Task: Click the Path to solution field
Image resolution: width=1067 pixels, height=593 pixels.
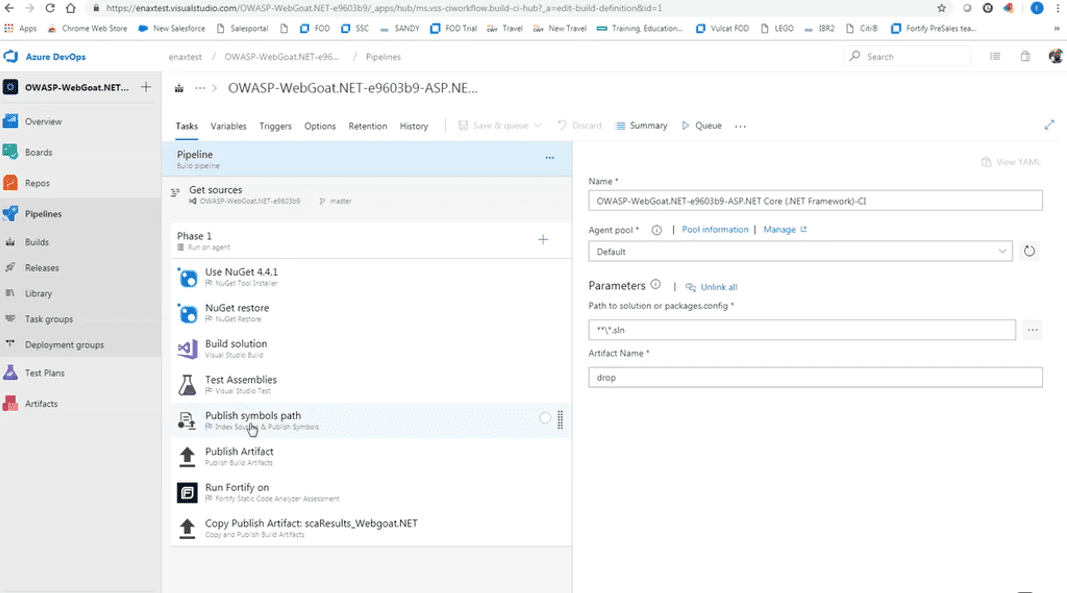Action: pos(802,330)
